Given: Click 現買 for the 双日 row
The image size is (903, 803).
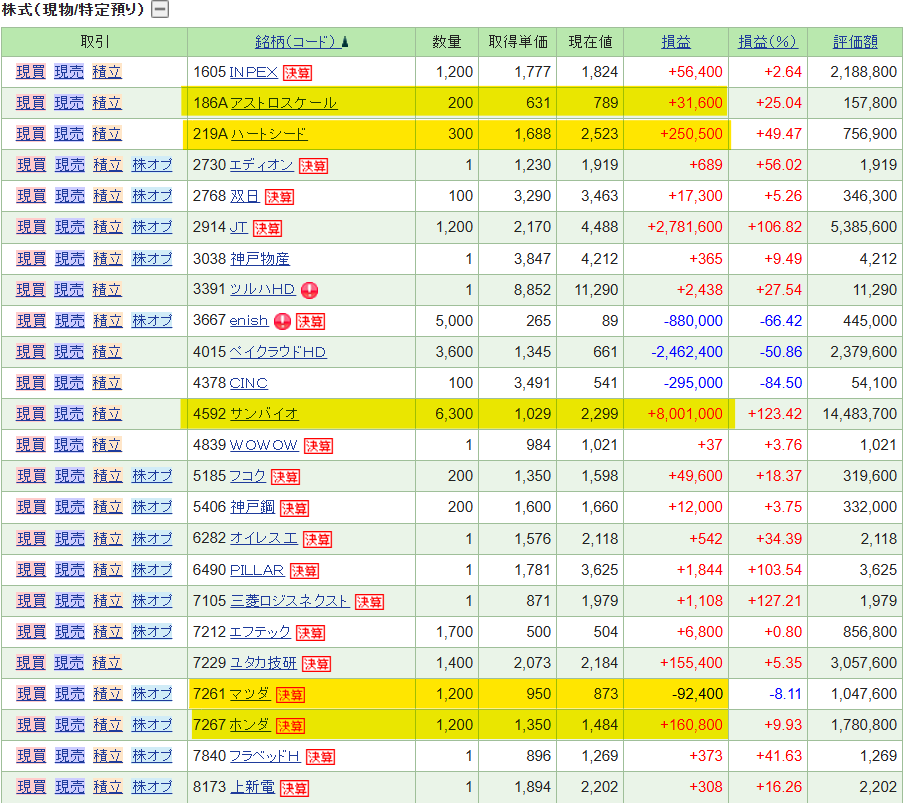Looking at the screenshot, I should pyautogui.click(x=31, y=196).
